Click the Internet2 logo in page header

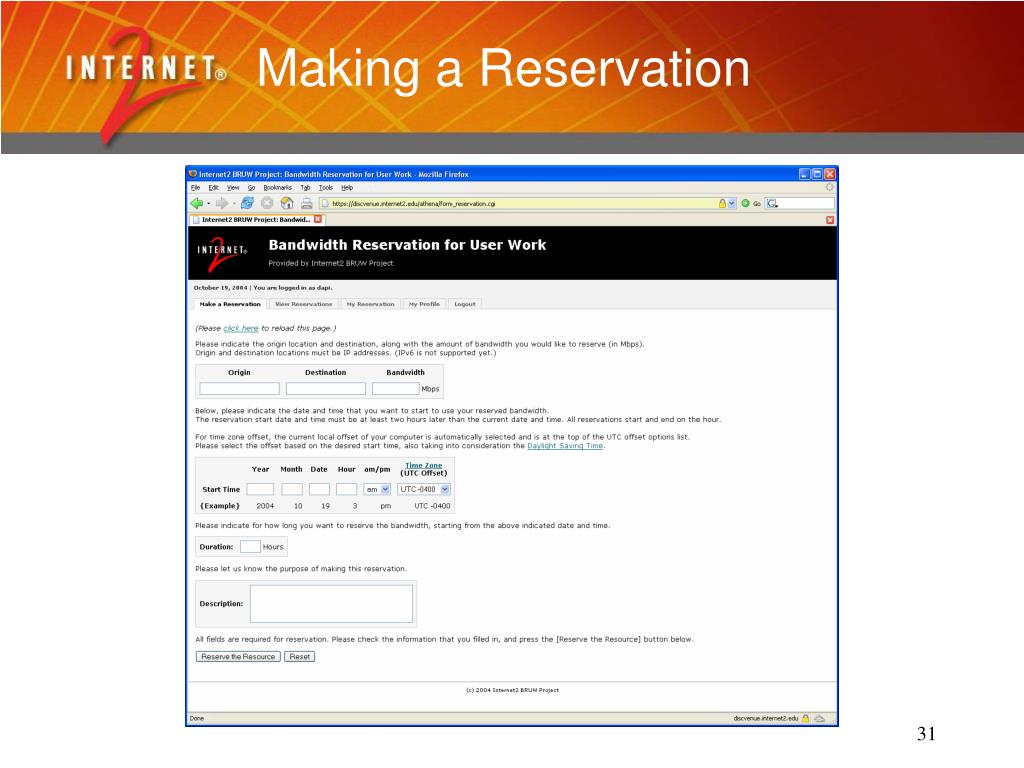[x=222, y=254]
